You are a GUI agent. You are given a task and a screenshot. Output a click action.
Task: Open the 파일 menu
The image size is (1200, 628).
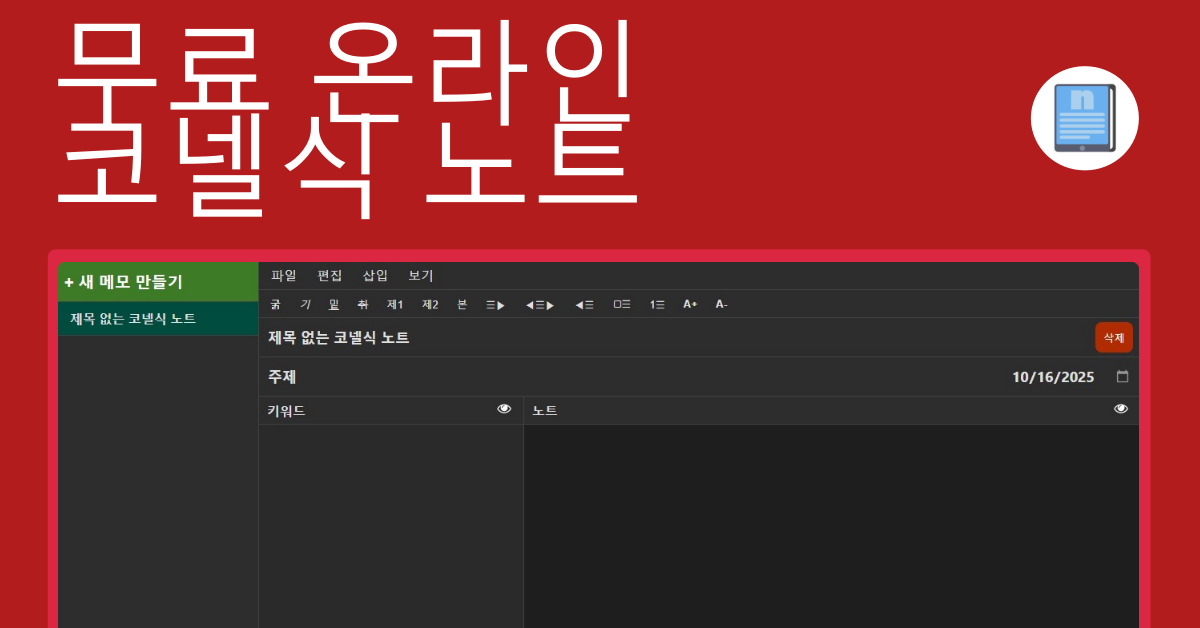284,276
